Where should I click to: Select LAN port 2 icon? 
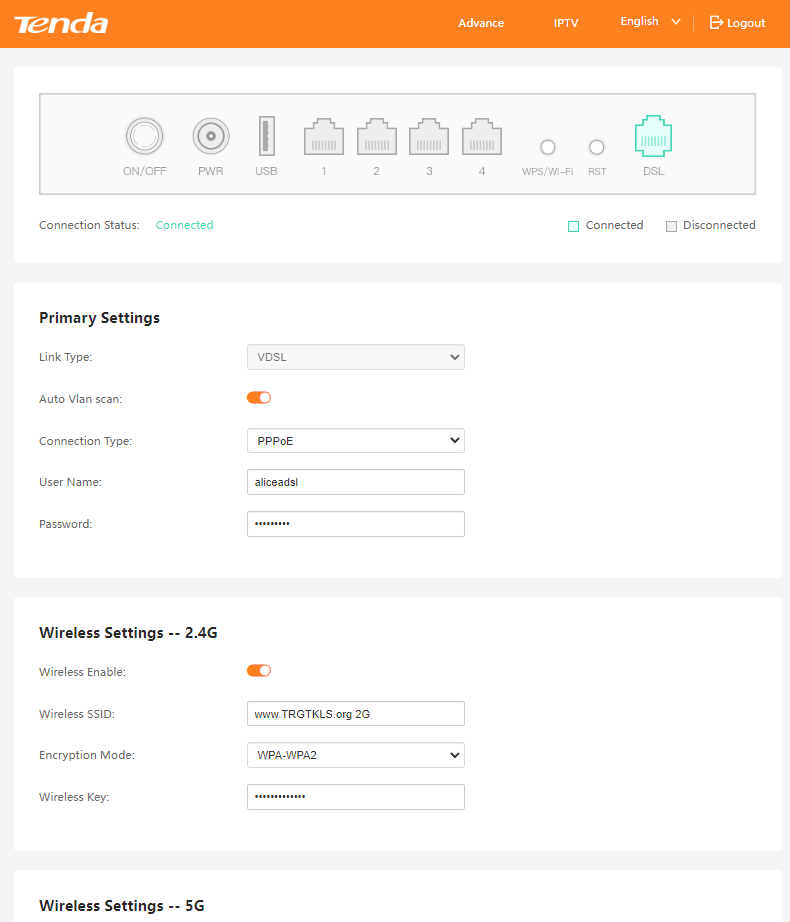tap(377, 137)
